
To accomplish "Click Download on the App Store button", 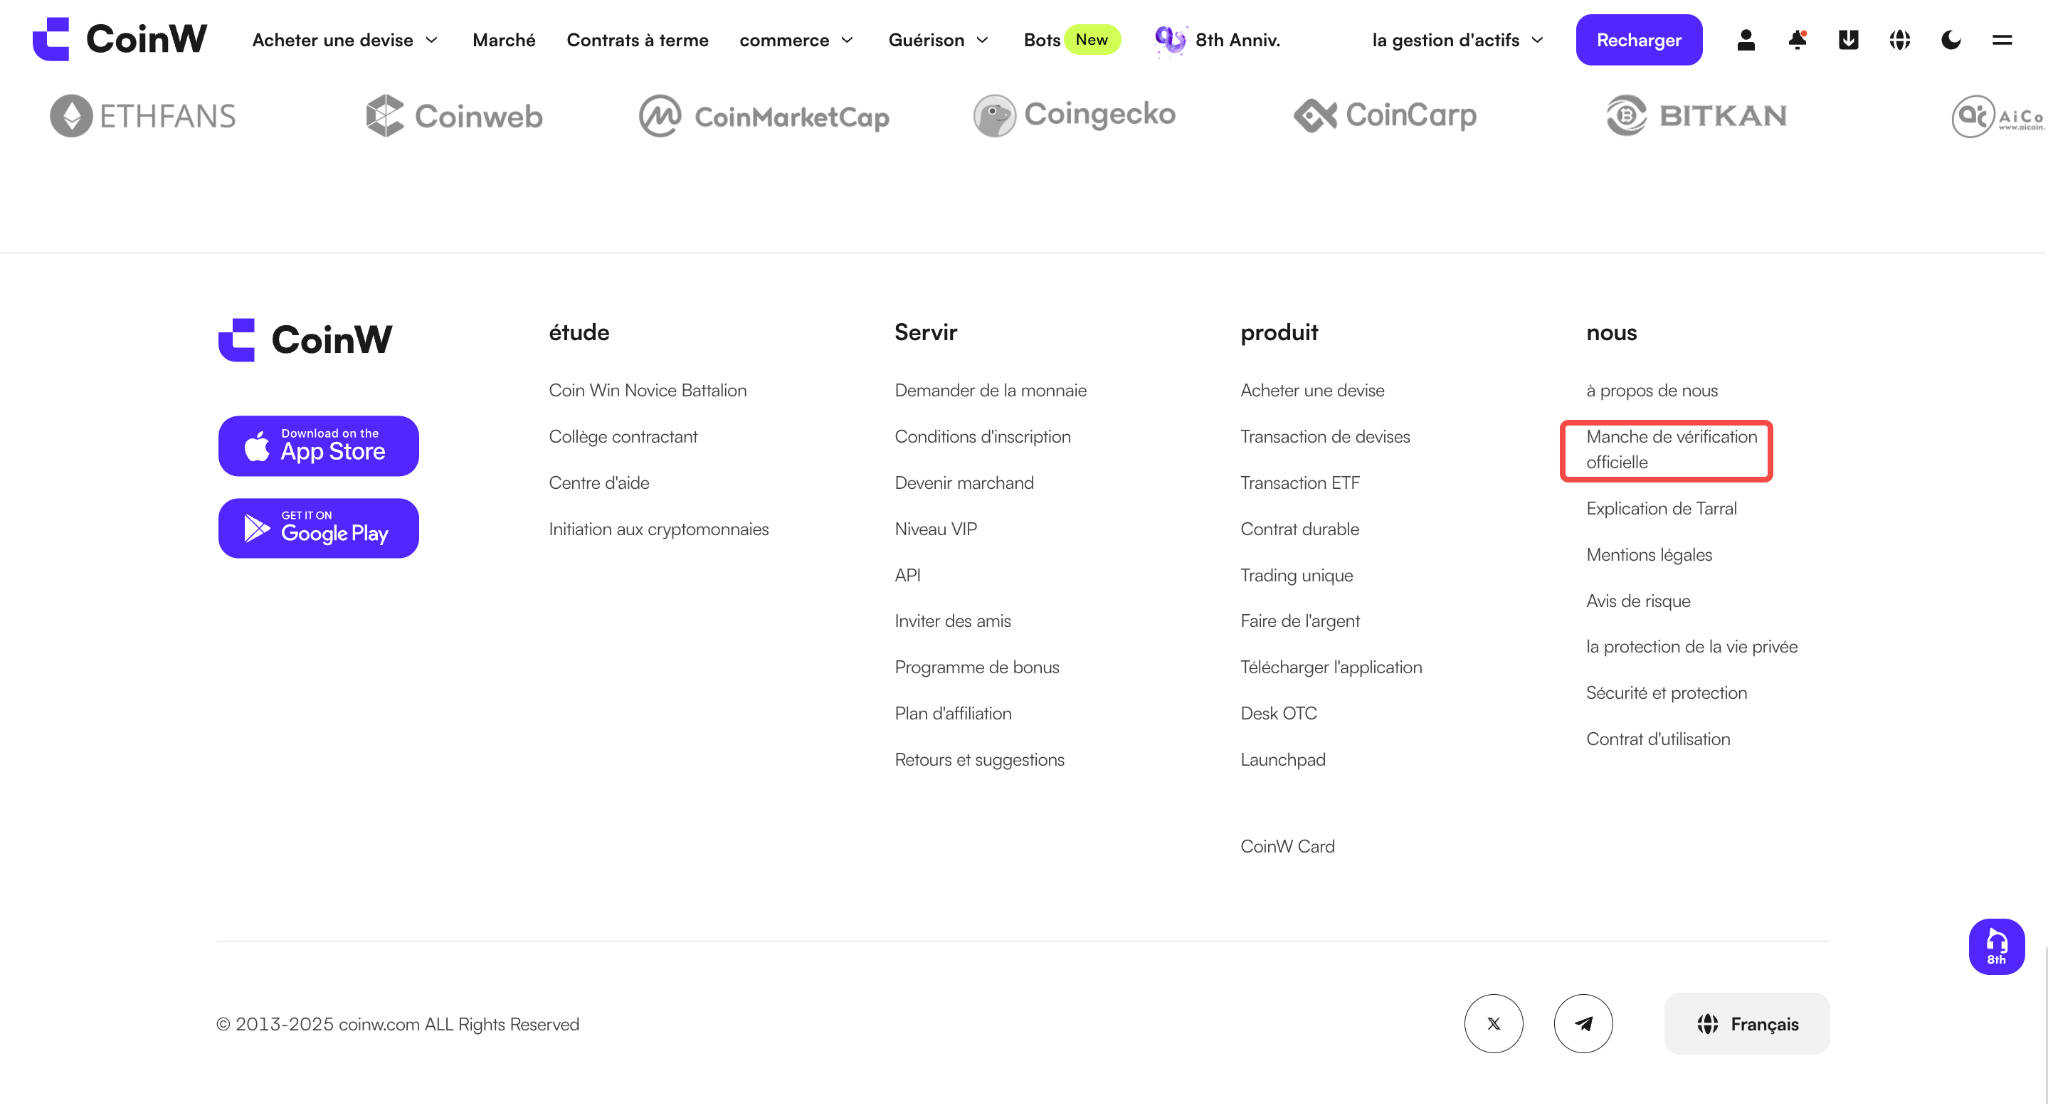I will click(x=318, y=446).
